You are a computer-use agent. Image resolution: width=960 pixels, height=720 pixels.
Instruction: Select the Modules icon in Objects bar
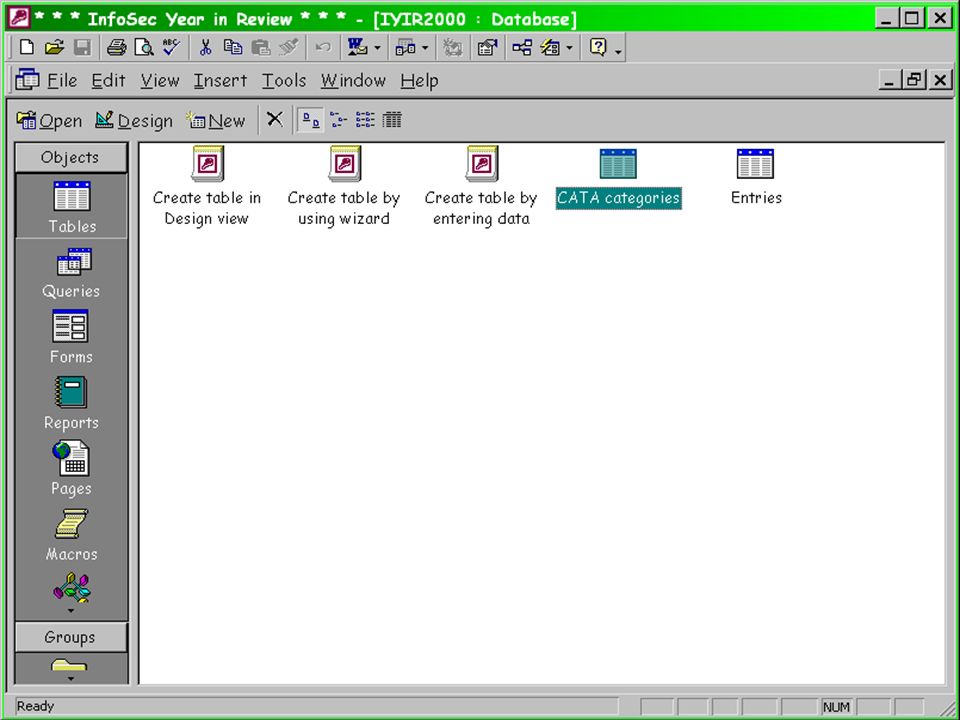[72, 587]
